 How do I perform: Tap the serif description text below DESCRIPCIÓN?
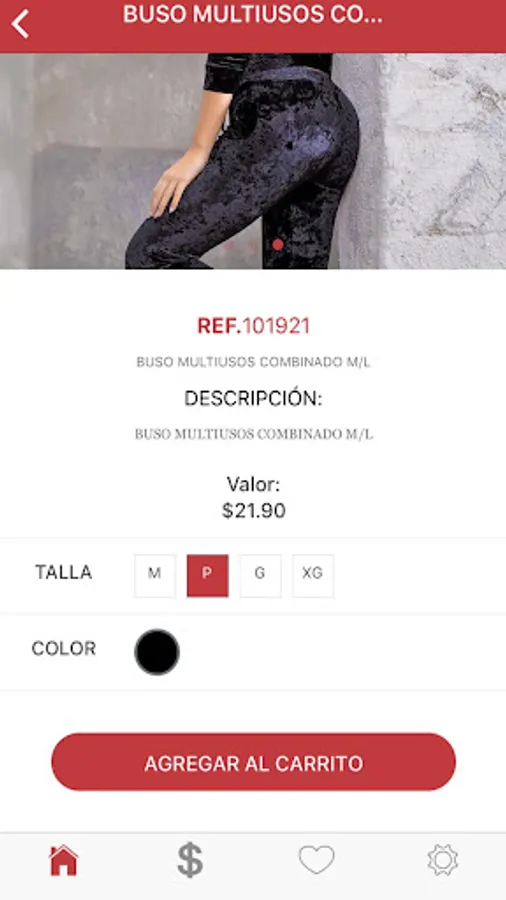pos(254,434)
